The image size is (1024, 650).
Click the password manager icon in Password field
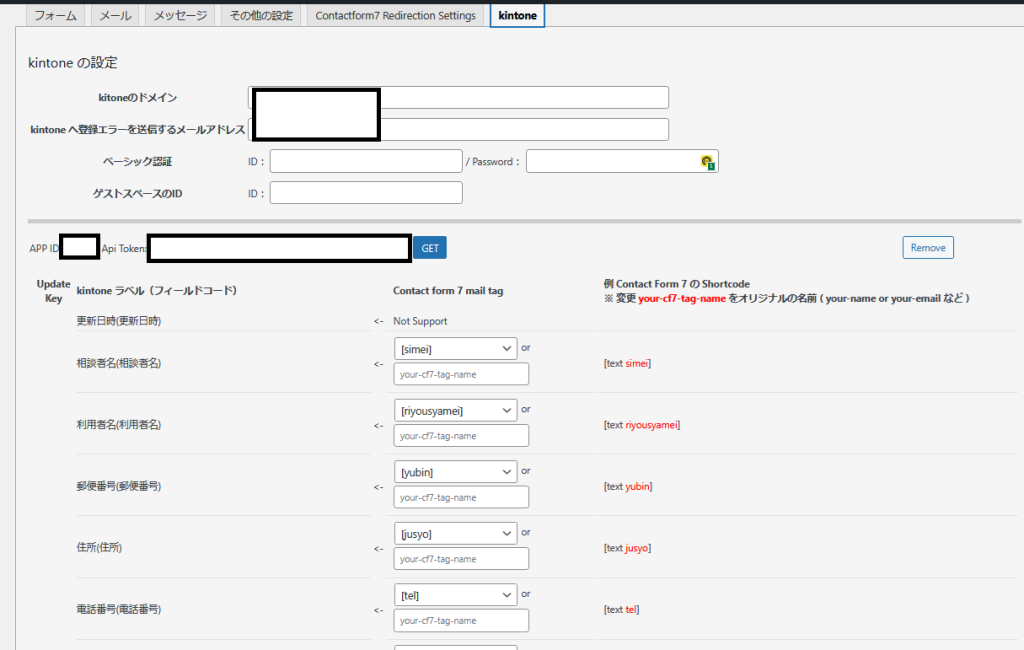pyautogui.click(x=707, y=162)
